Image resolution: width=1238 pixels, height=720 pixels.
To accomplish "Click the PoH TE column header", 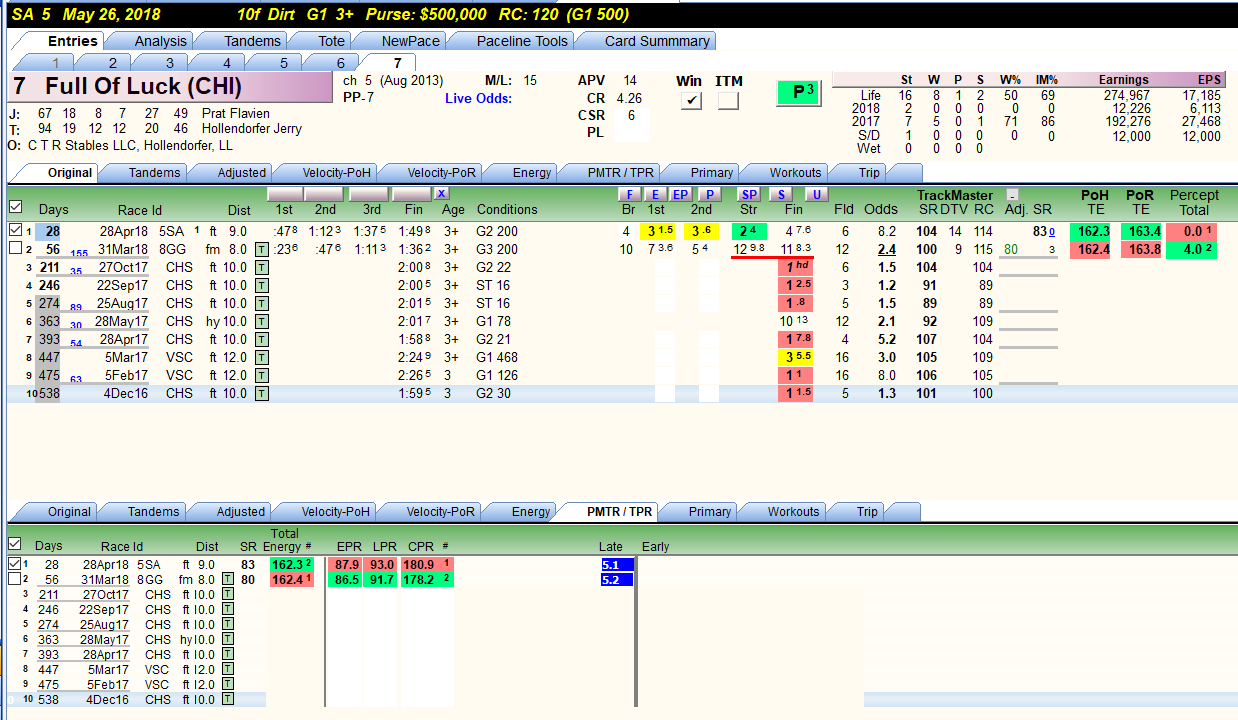I will pos(1094,202).
